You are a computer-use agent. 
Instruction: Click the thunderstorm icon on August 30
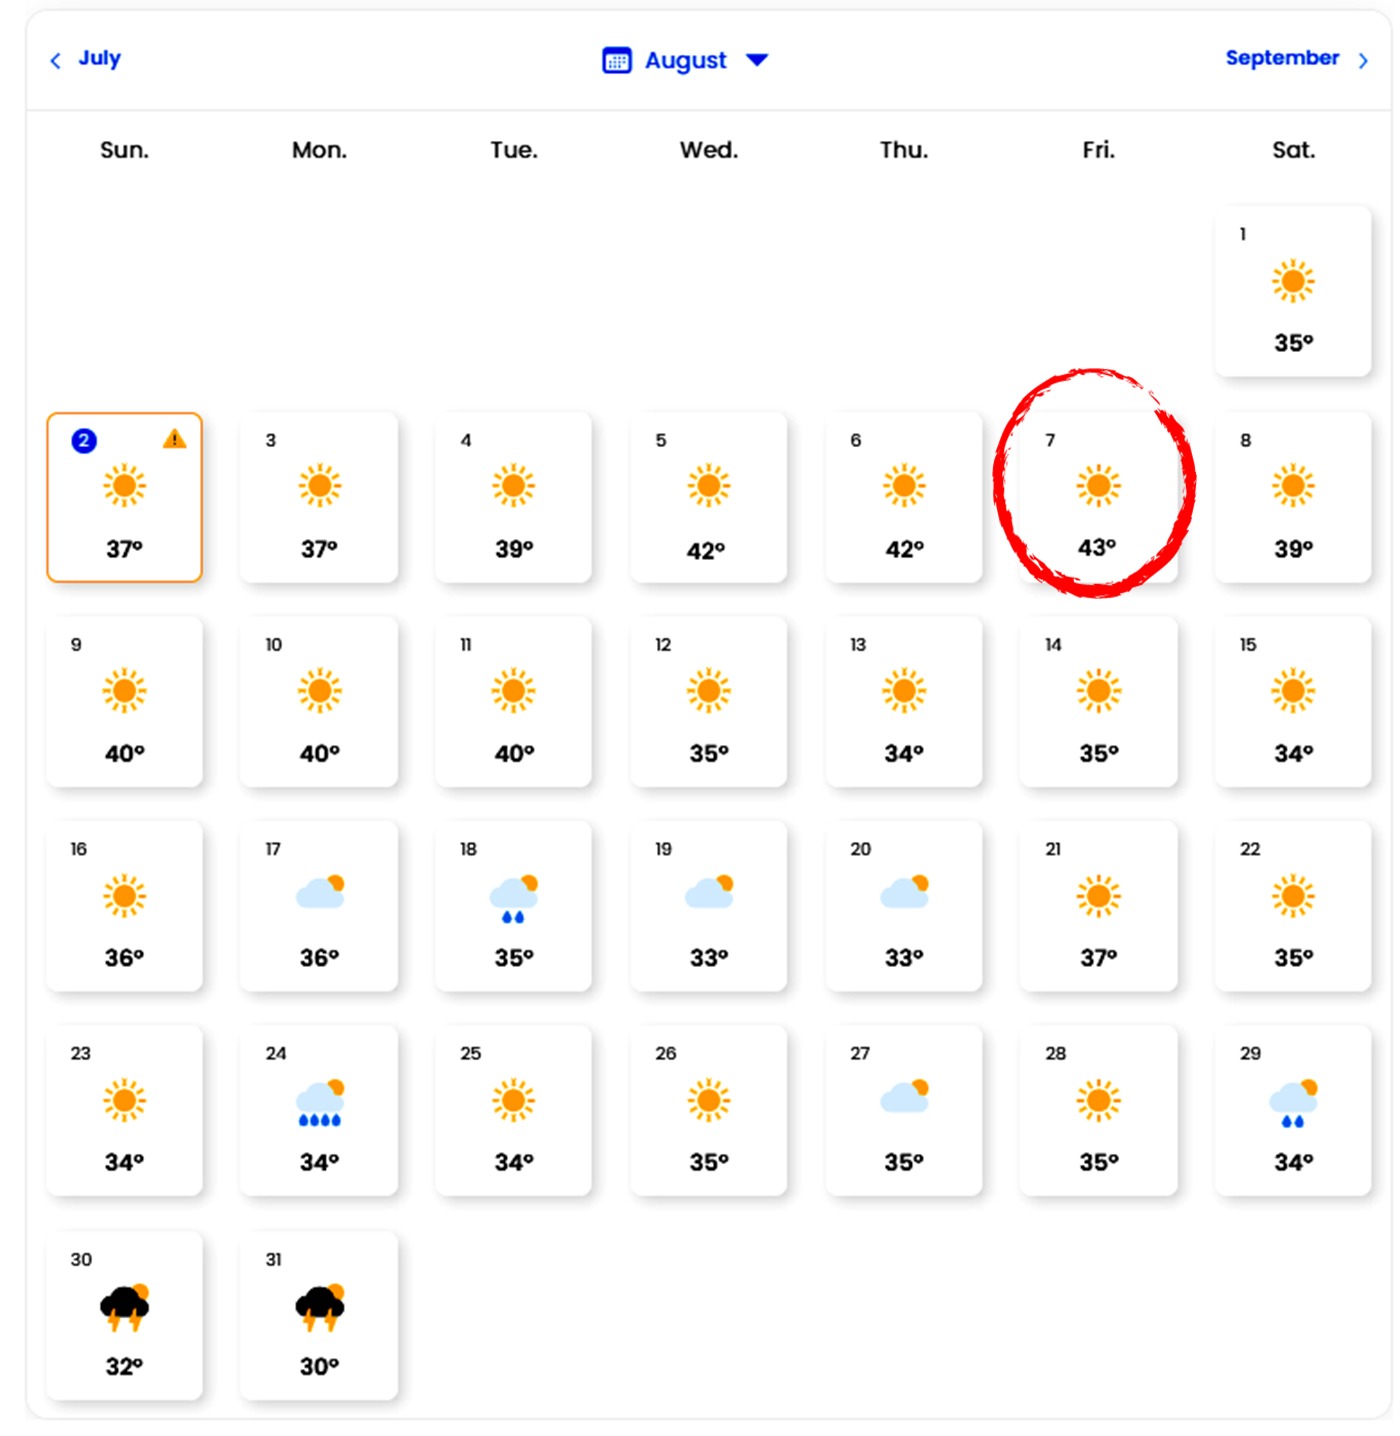click(x=125, y=1308)
